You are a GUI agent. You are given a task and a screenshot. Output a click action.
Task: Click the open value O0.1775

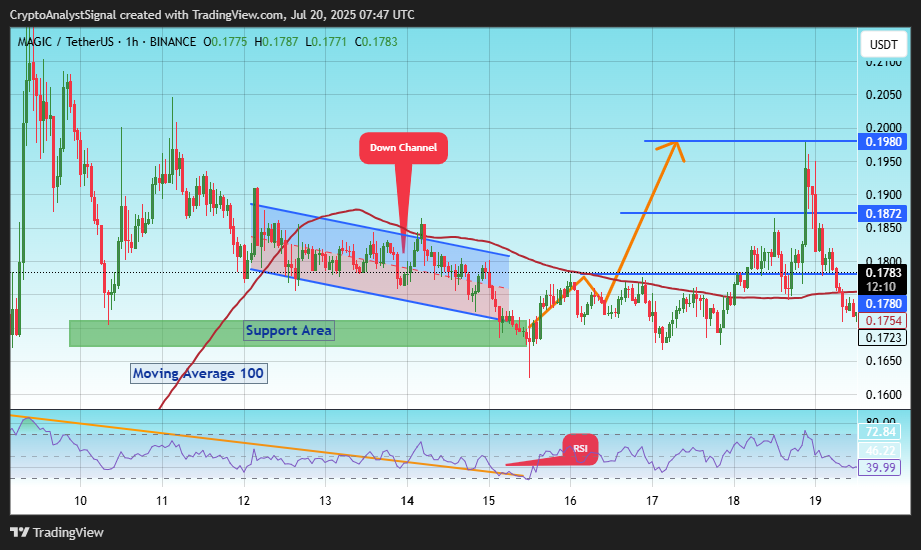[x=225, y=42]
